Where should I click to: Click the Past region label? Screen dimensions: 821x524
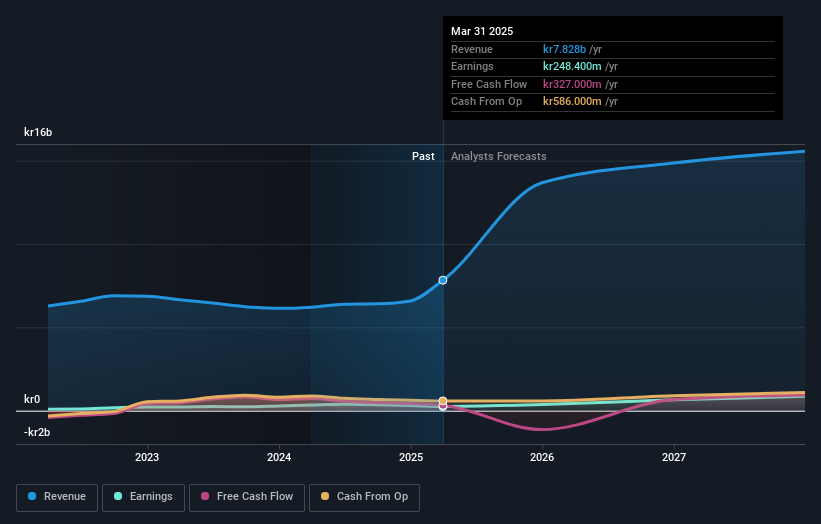coord(423,156)
